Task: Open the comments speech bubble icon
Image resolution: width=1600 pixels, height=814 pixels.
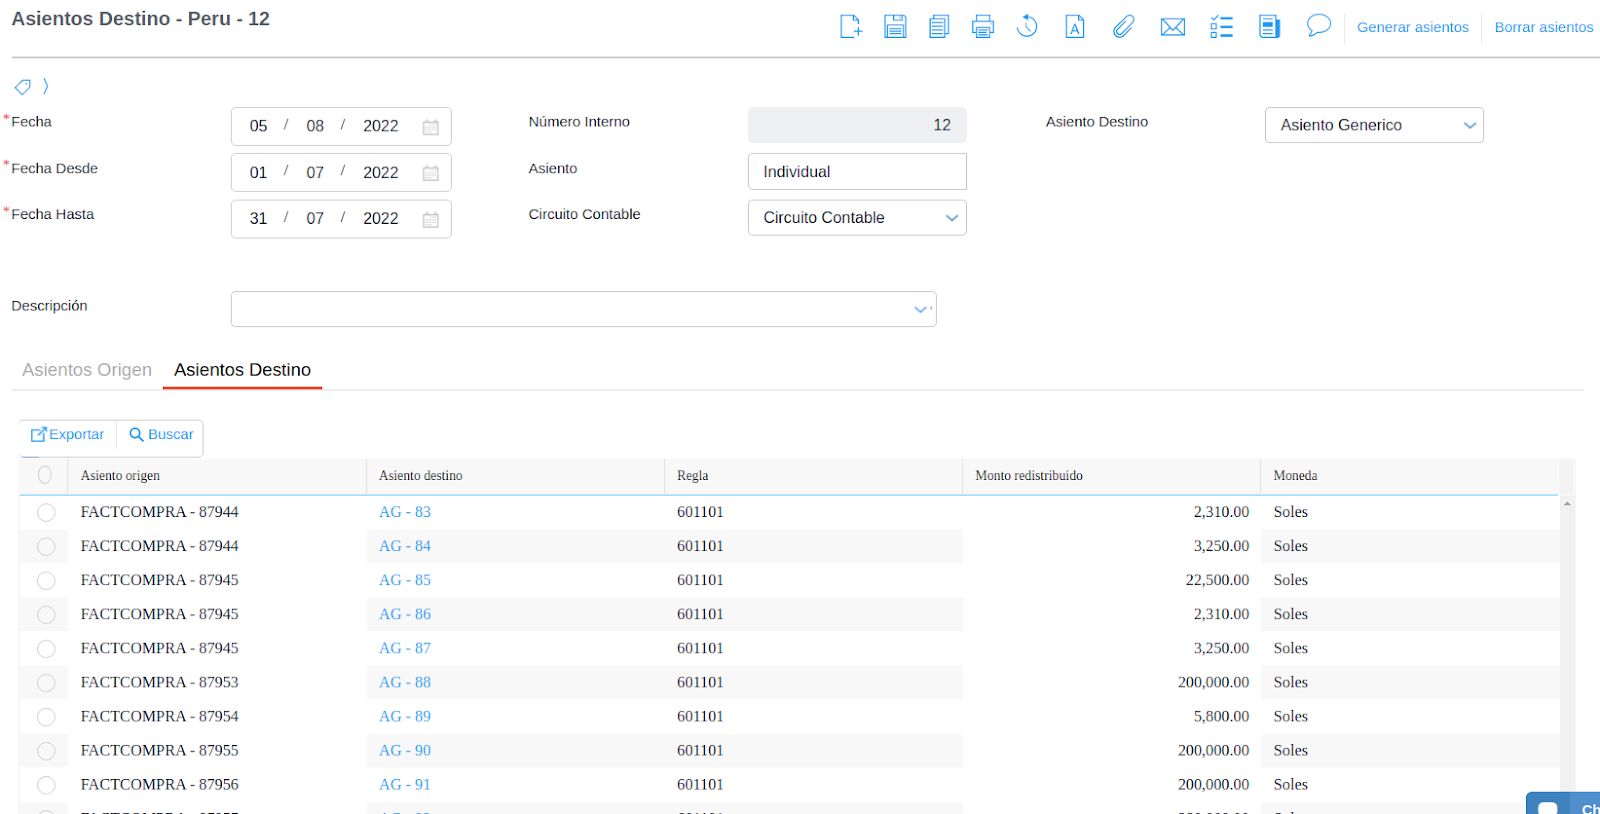Action: 1318,26
